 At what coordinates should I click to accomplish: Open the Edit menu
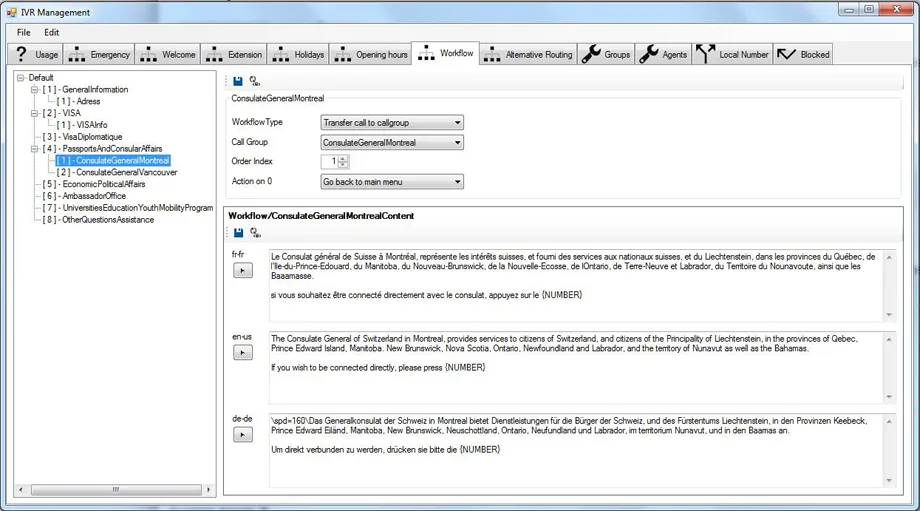[x=52, y=32]
